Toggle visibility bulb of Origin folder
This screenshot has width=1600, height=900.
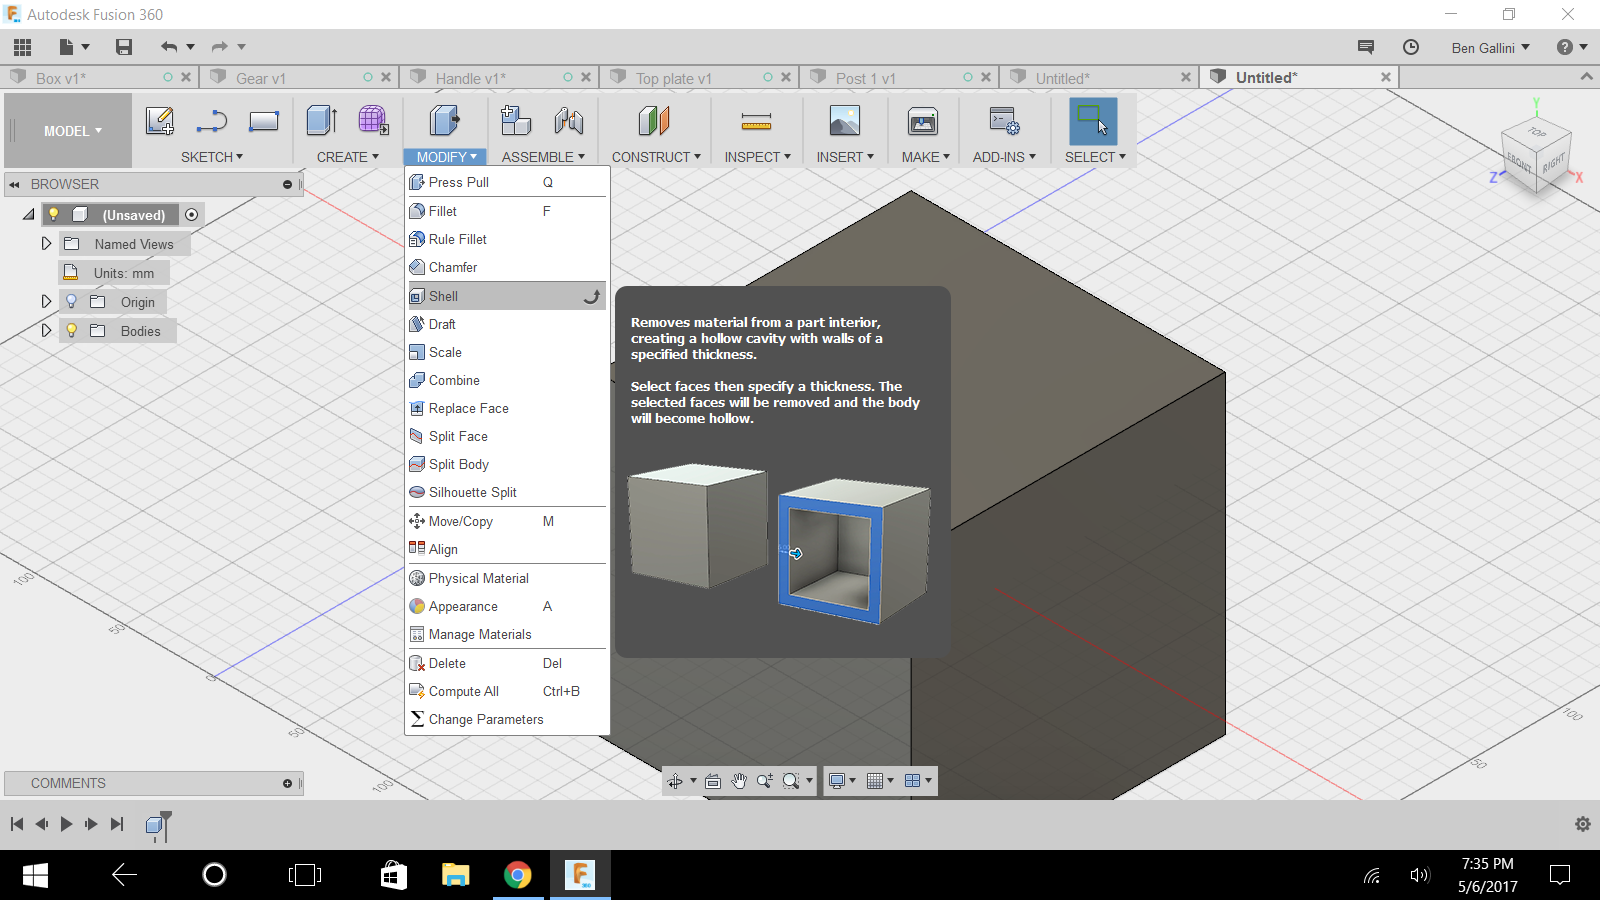click(x=71, y=301)
